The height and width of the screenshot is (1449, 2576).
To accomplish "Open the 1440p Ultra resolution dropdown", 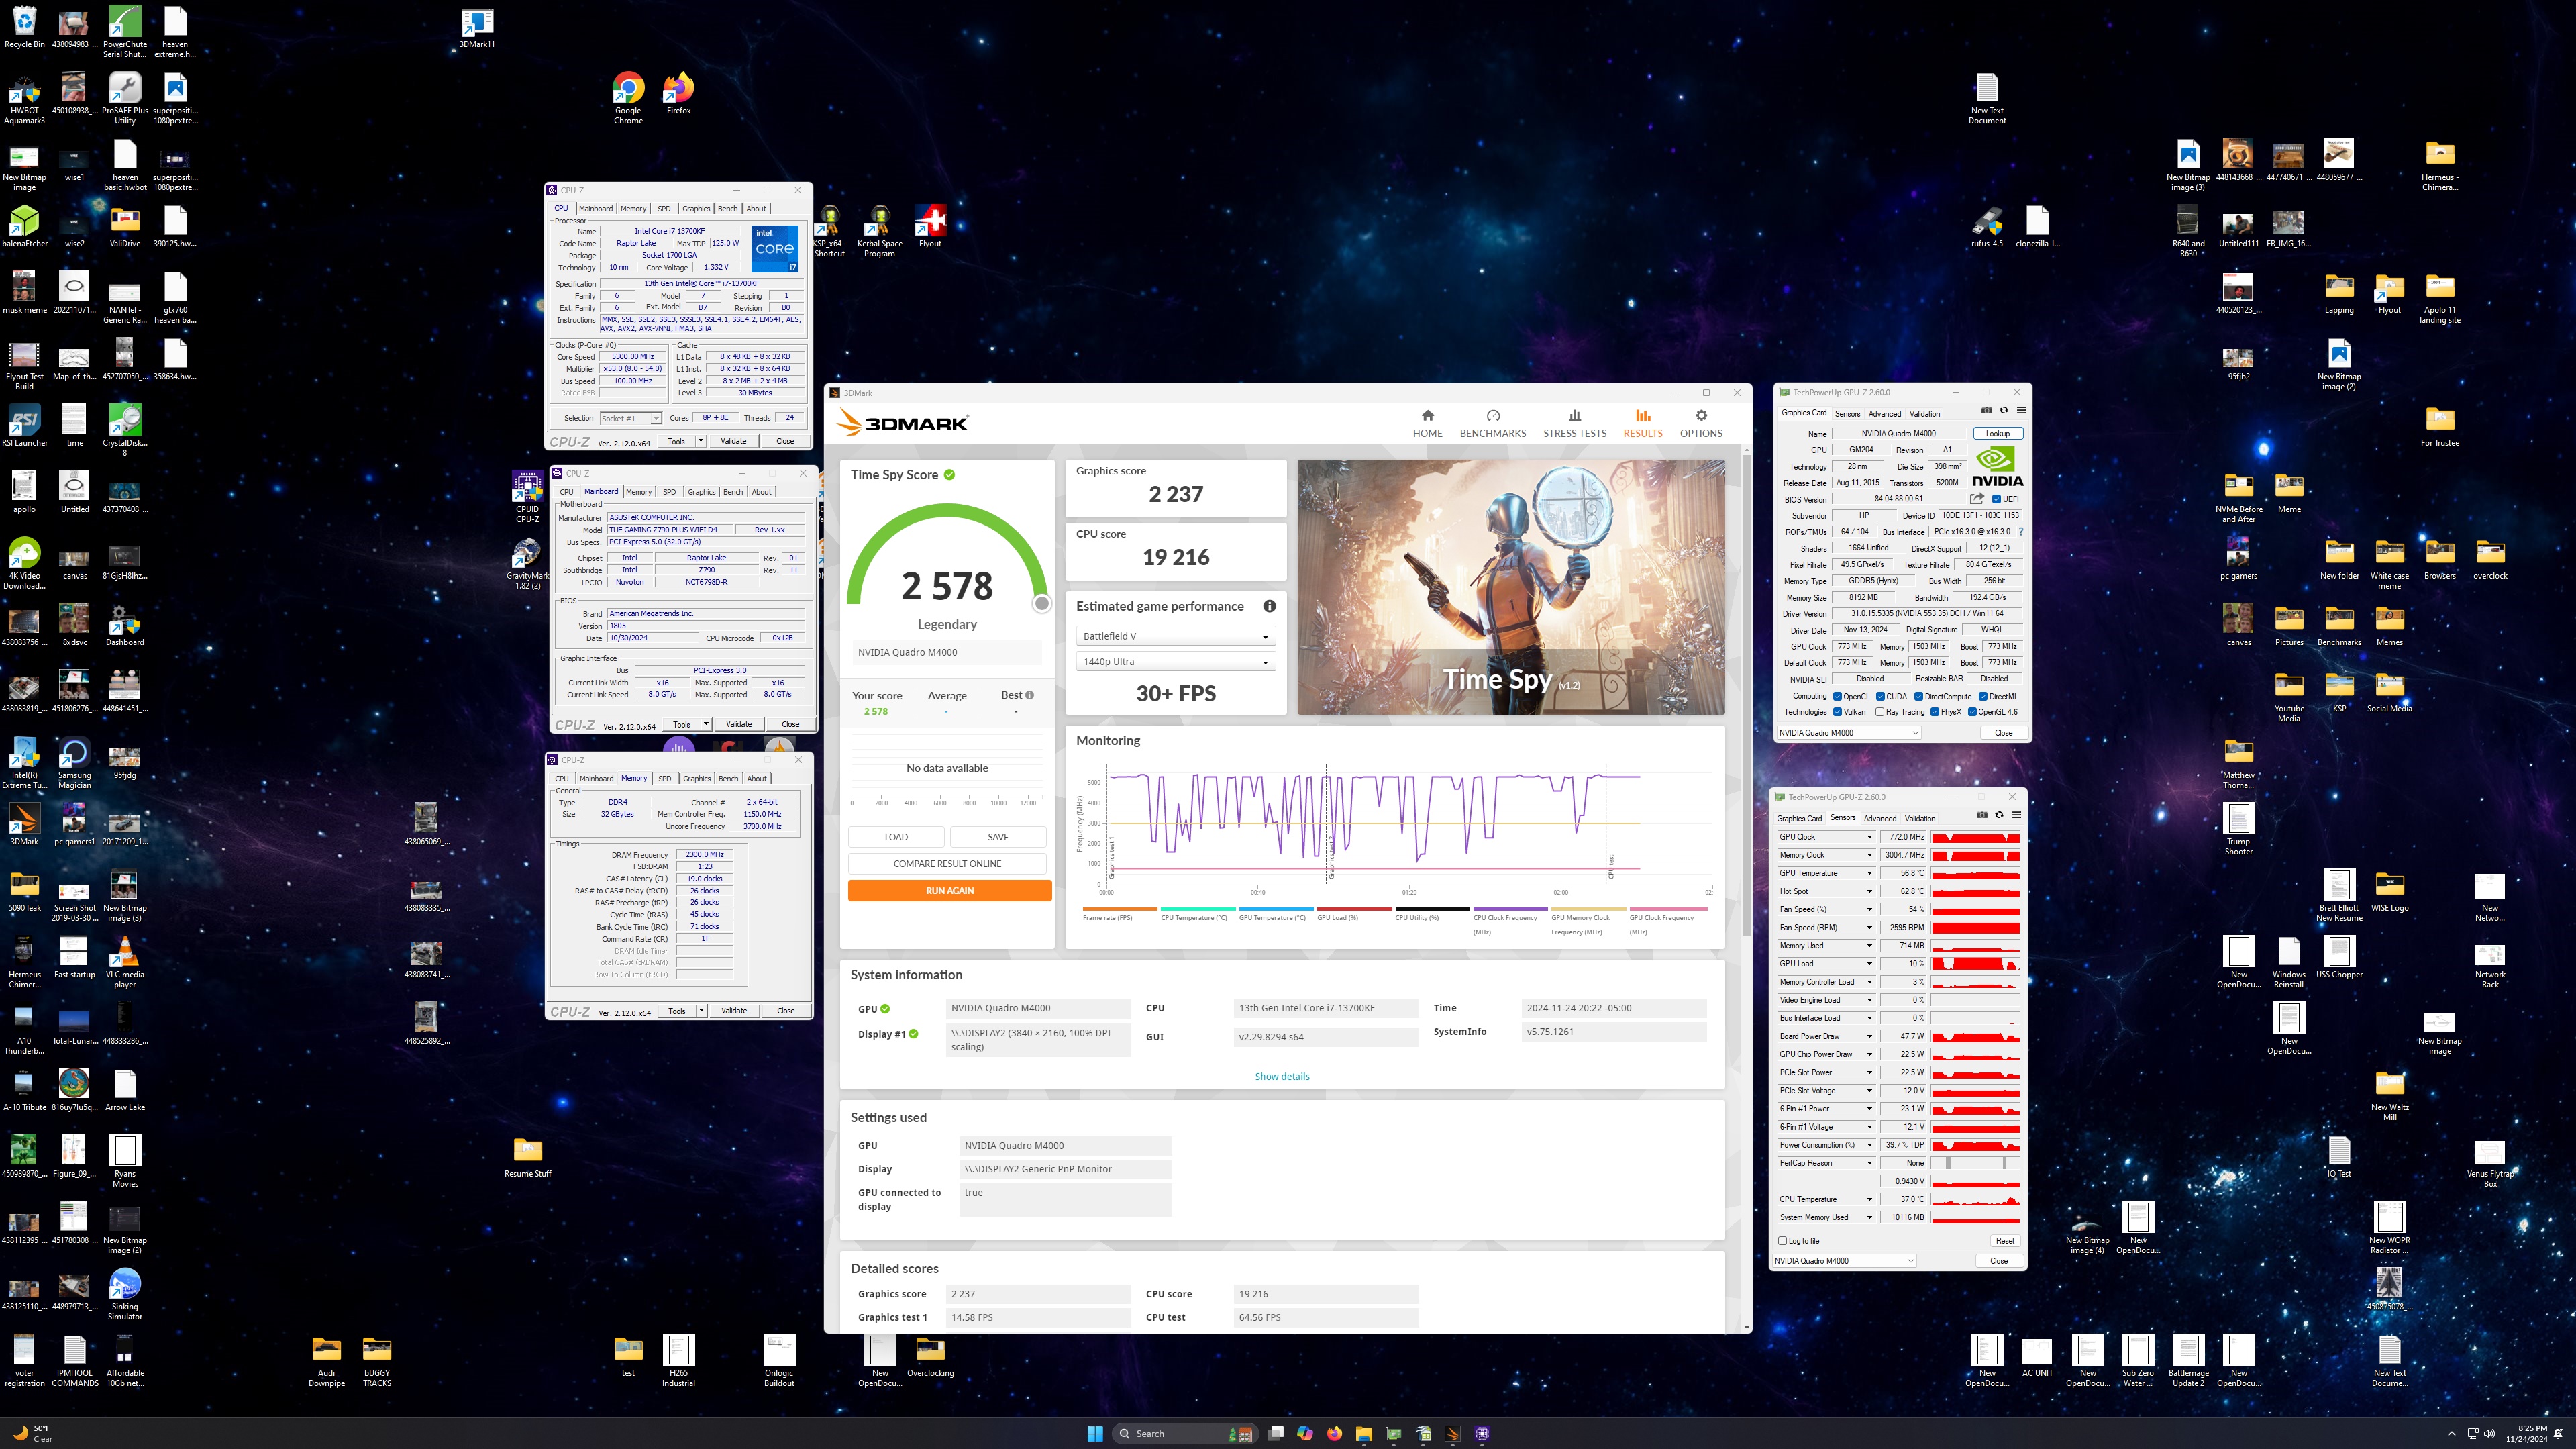I will point(1175,661).
